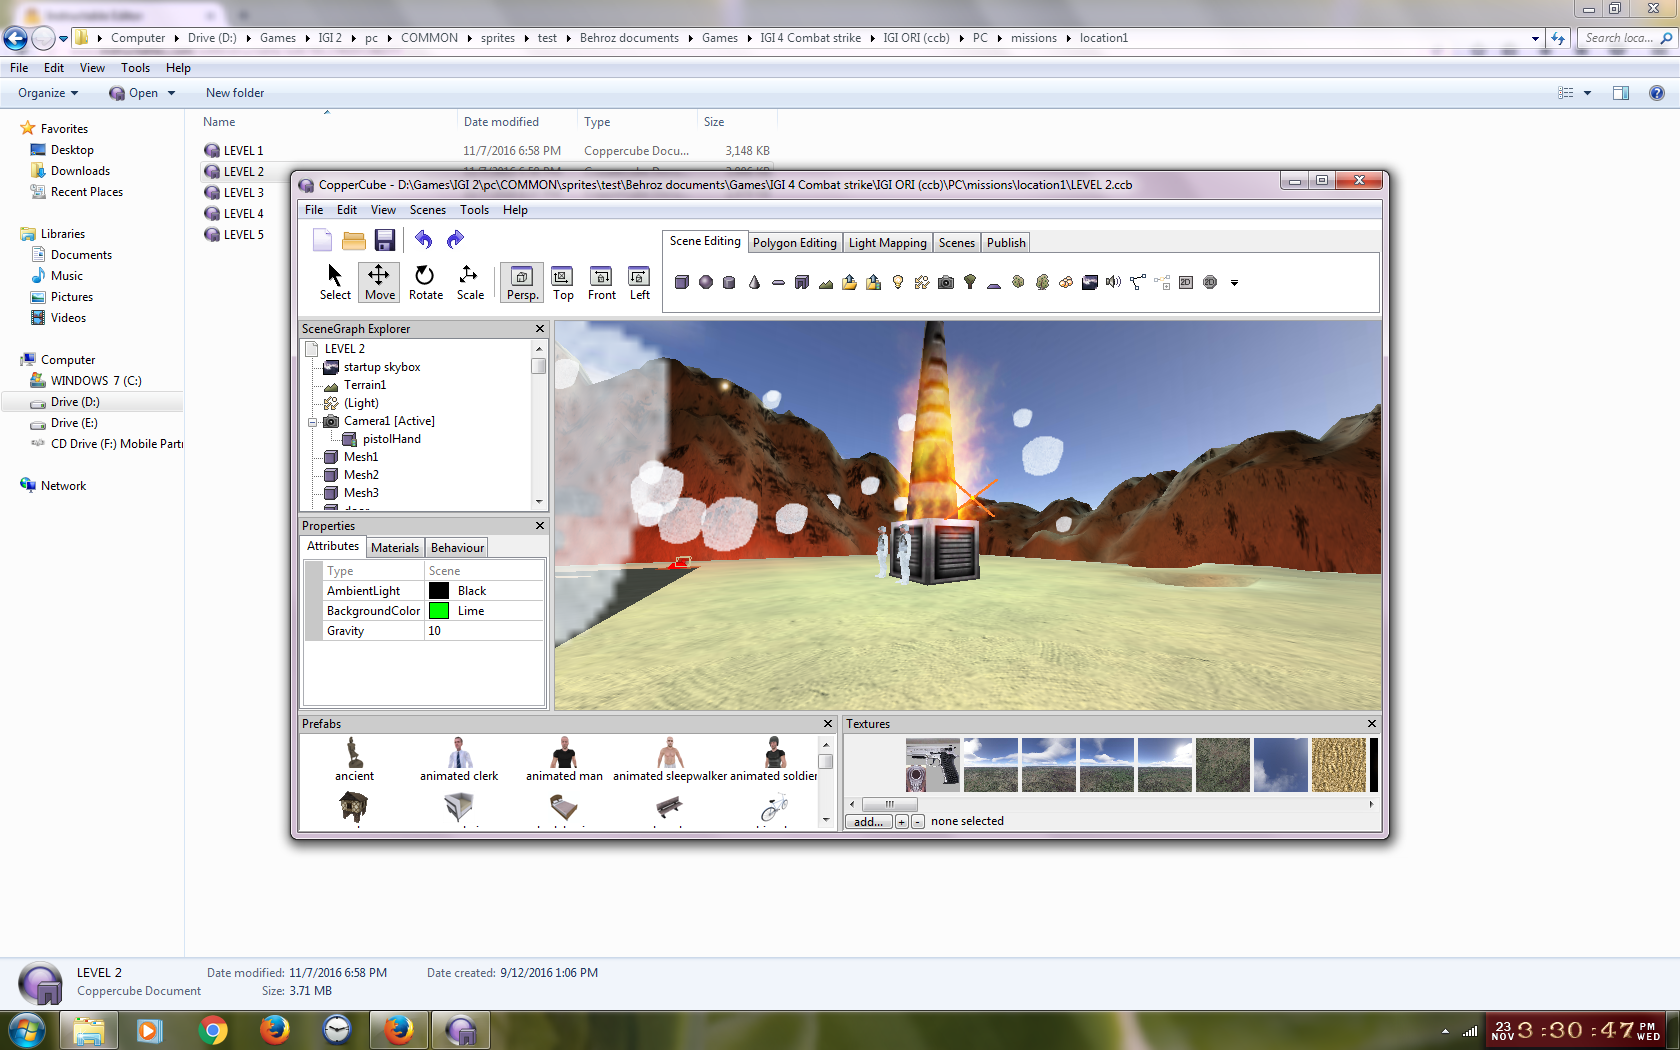1680x1050 pixels.
Task: Switch to the Publish tab
Action: (1006, 243)
